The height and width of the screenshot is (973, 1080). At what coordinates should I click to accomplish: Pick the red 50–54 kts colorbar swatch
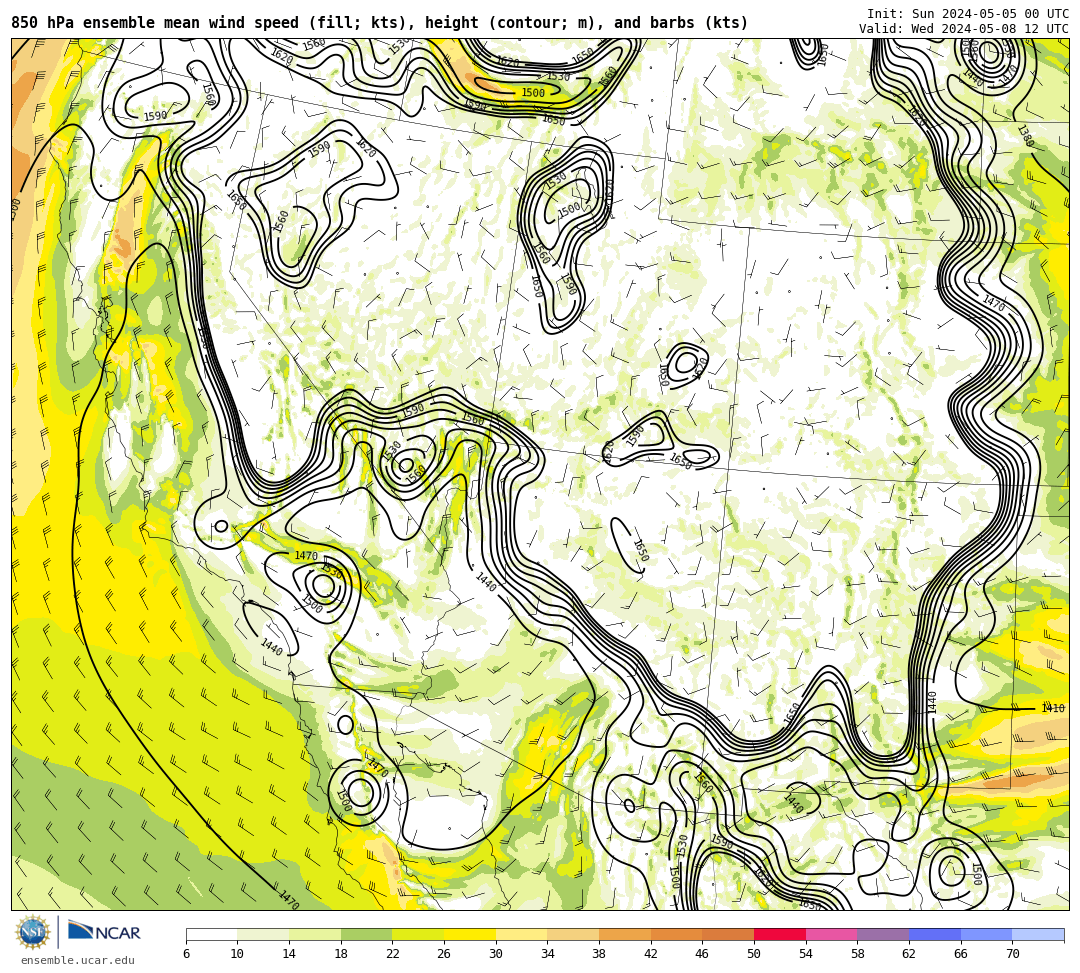tap(780, 934)
